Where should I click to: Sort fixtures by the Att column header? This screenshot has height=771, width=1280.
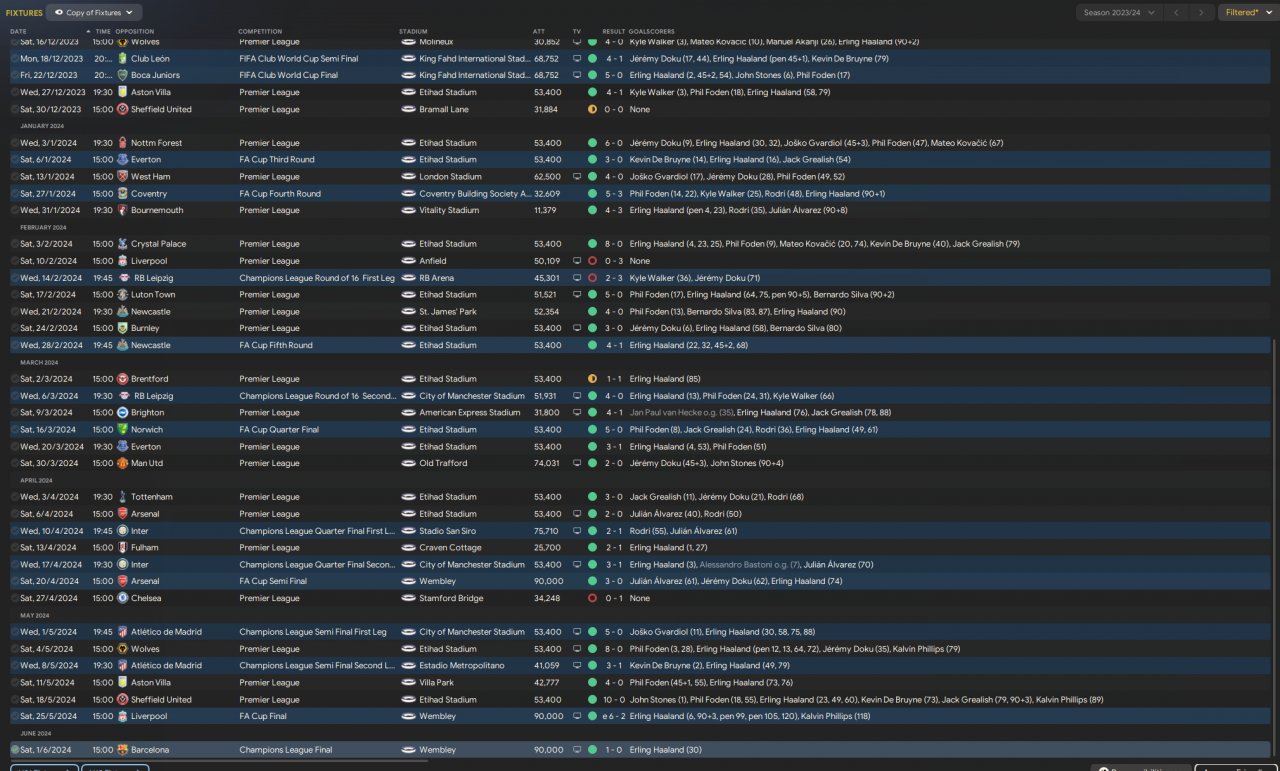(x=540, y=31)
